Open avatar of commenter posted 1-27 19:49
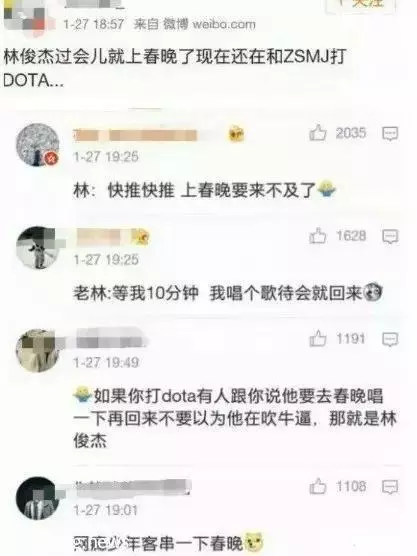The image size is (417, 556). 38,350
